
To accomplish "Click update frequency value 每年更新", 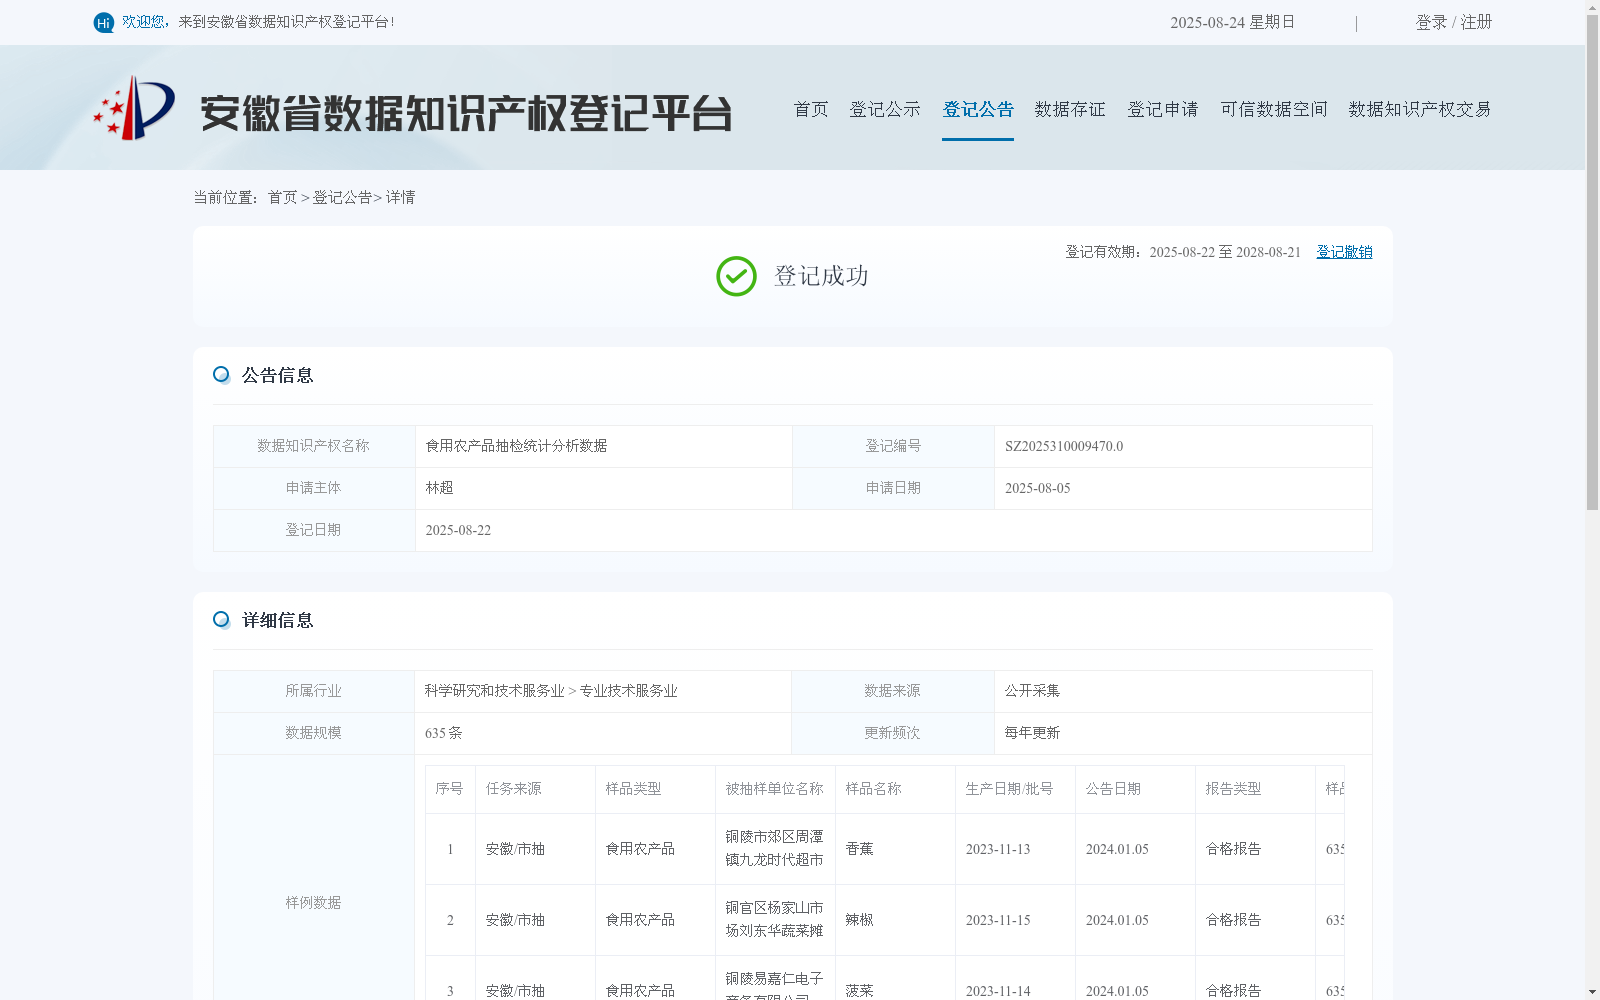I will point(1032,733).
